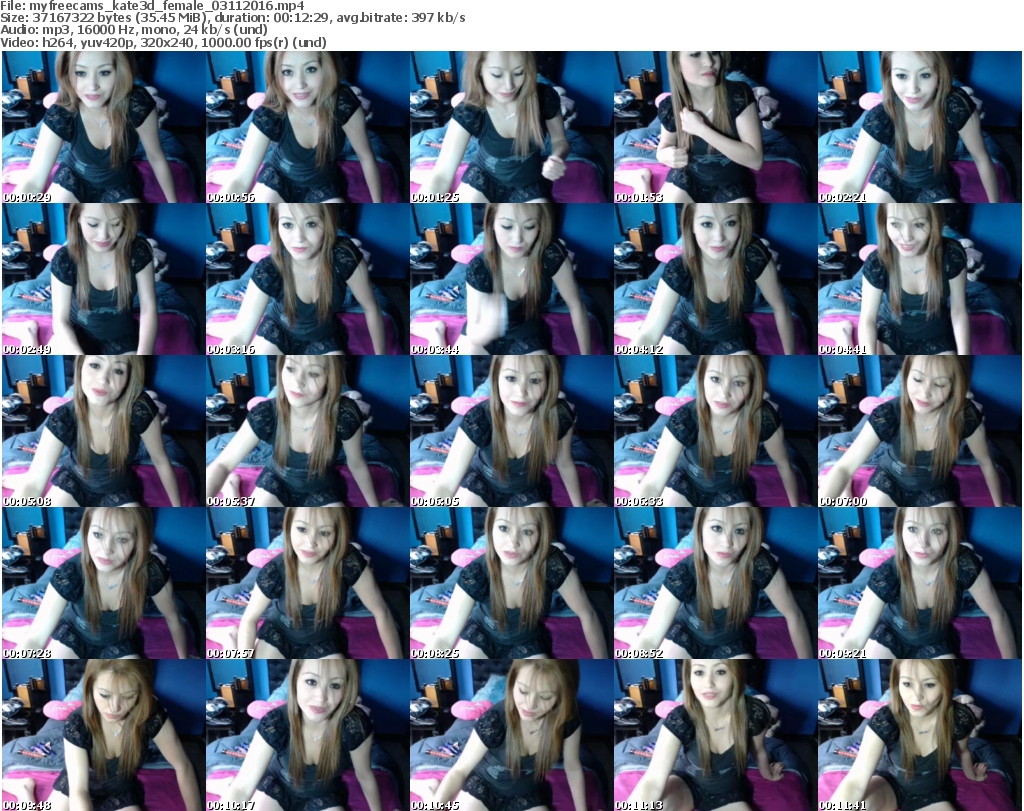Click the thumbnail frame stamped 00:07:00

point(919,431)
